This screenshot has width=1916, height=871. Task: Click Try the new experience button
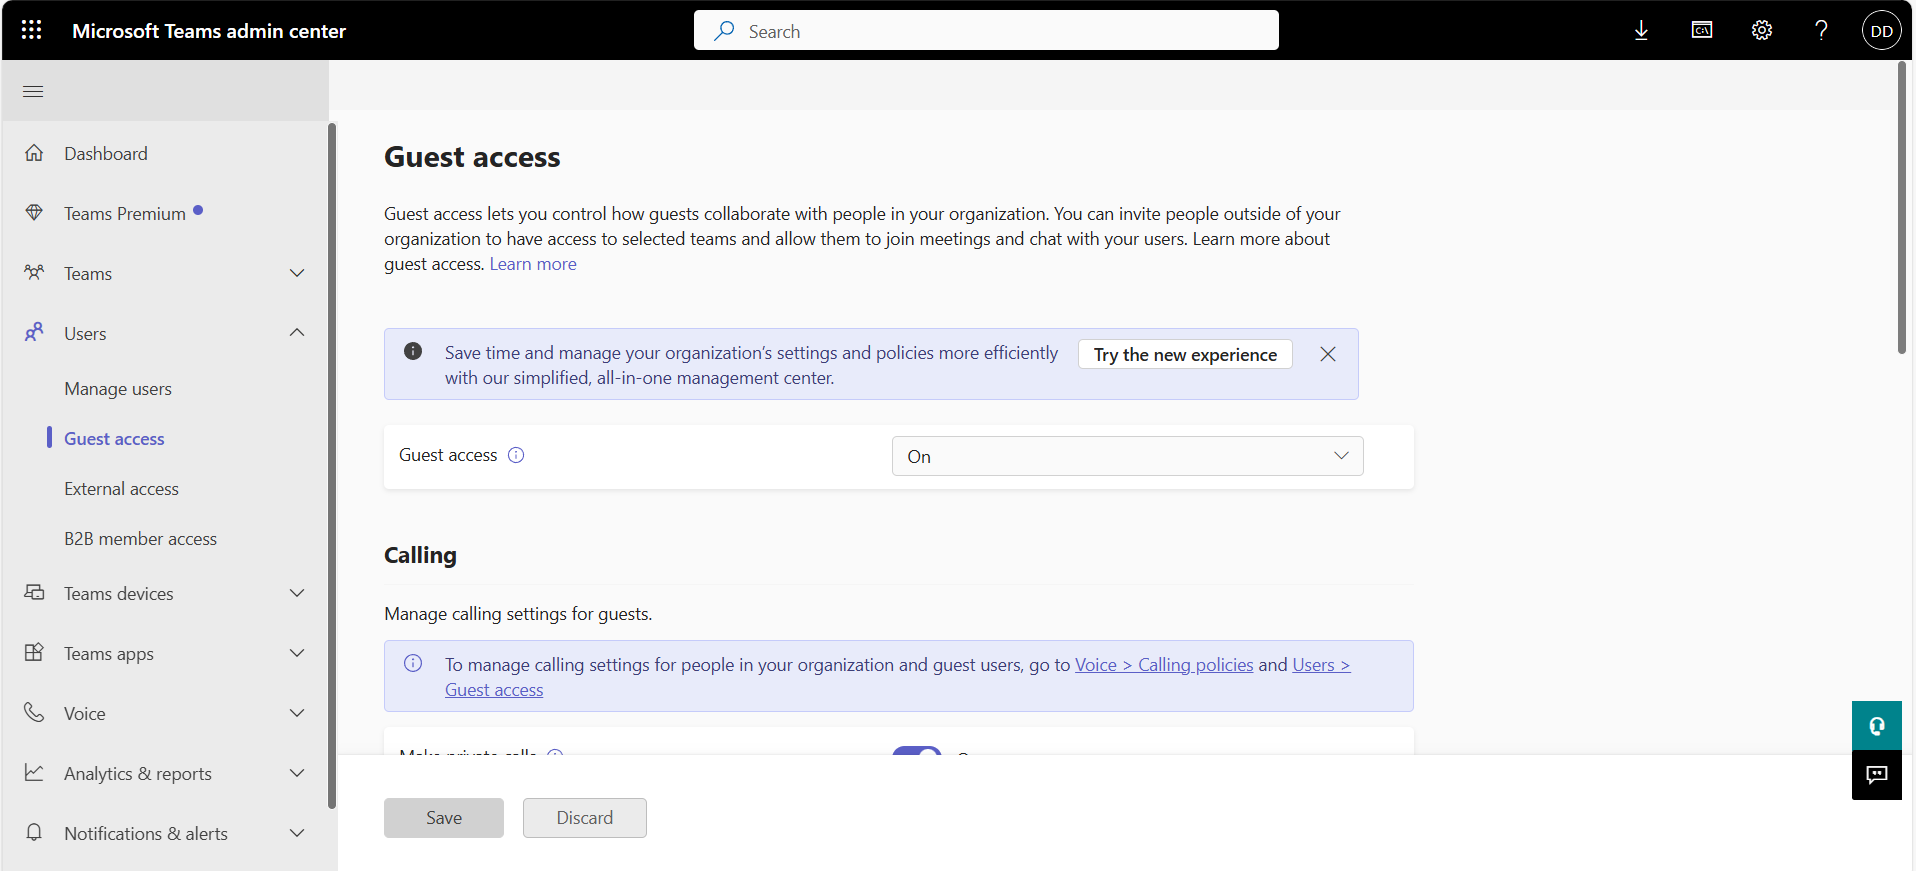[x=1185, y=354]
